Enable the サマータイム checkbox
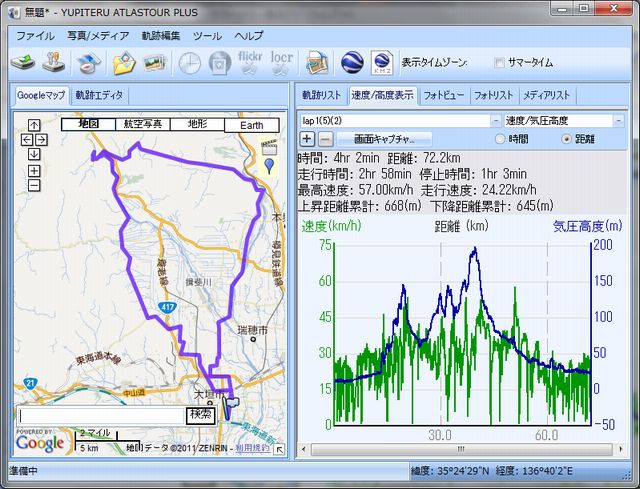The width and height of the screenshot is (640, 489). [499, 62]
